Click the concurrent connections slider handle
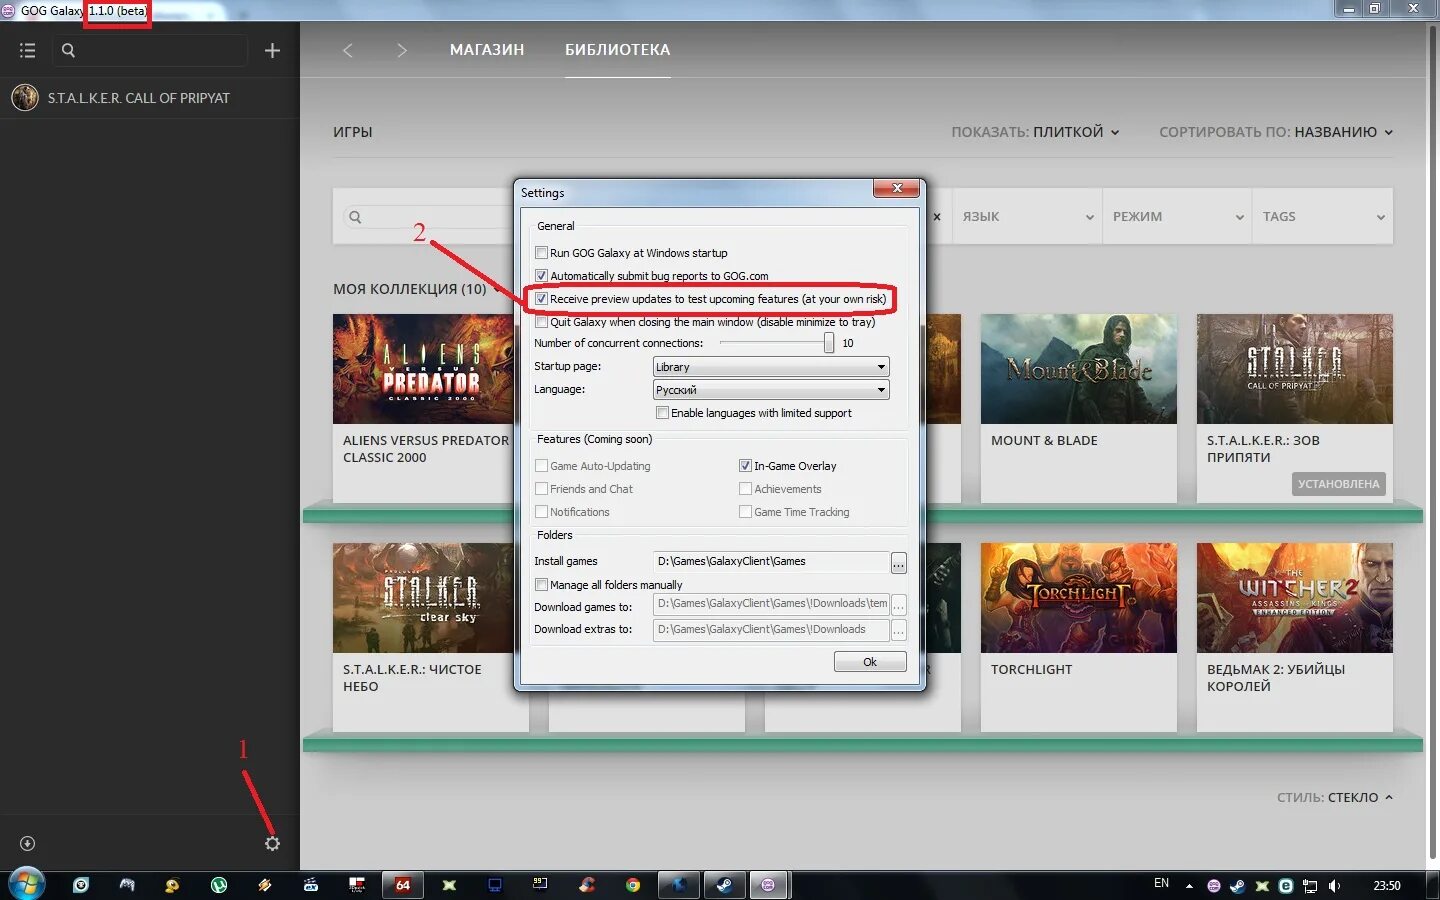The image size is (1440, 900). [x=829, y=343]
